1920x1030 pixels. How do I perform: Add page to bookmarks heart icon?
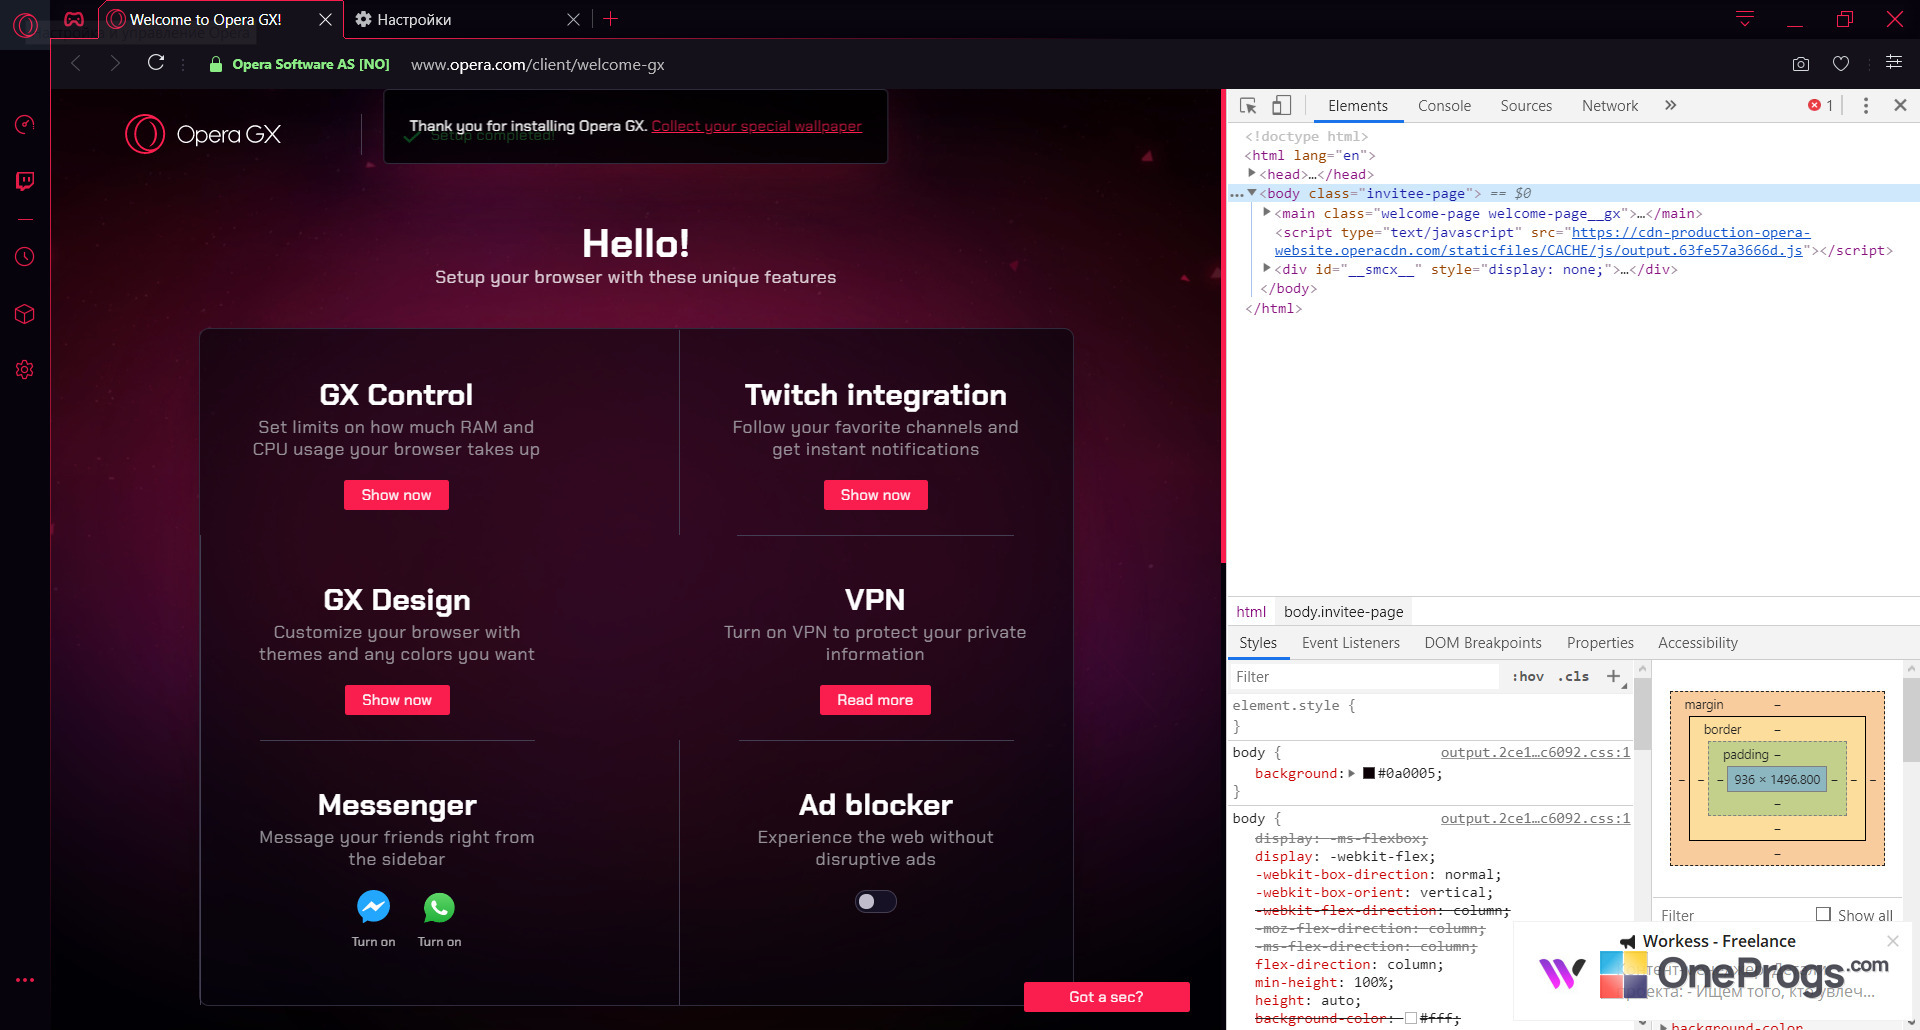point(1841,64)
